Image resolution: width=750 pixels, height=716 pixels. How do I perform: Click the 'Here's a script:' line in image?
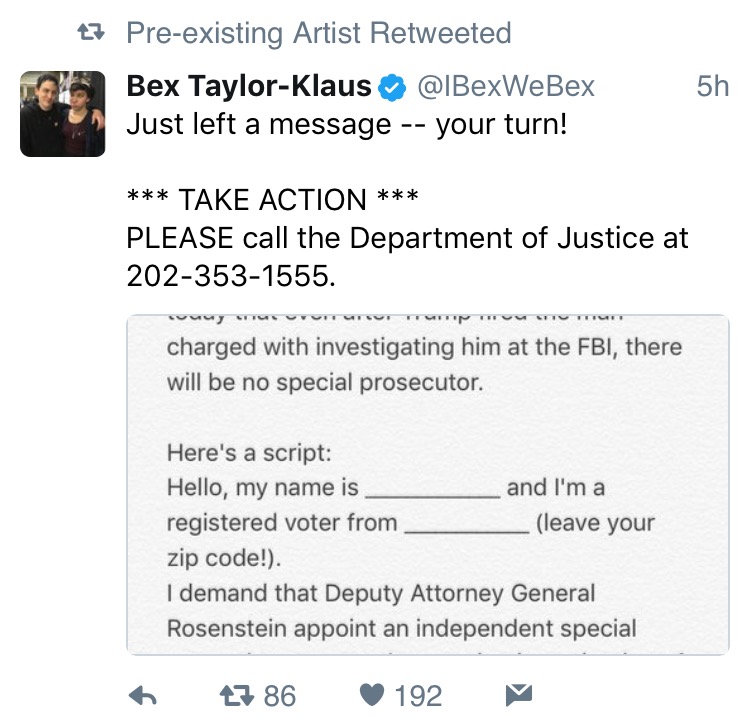pyautogui.click(x=249, y=452)
